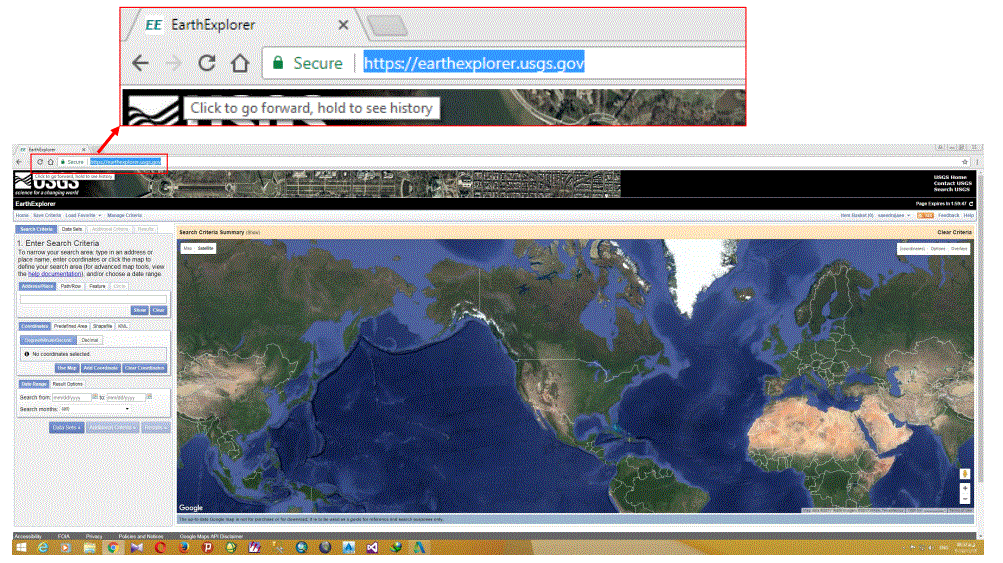Click the Chrome icon in the taskbar

[x=113, y=548]
